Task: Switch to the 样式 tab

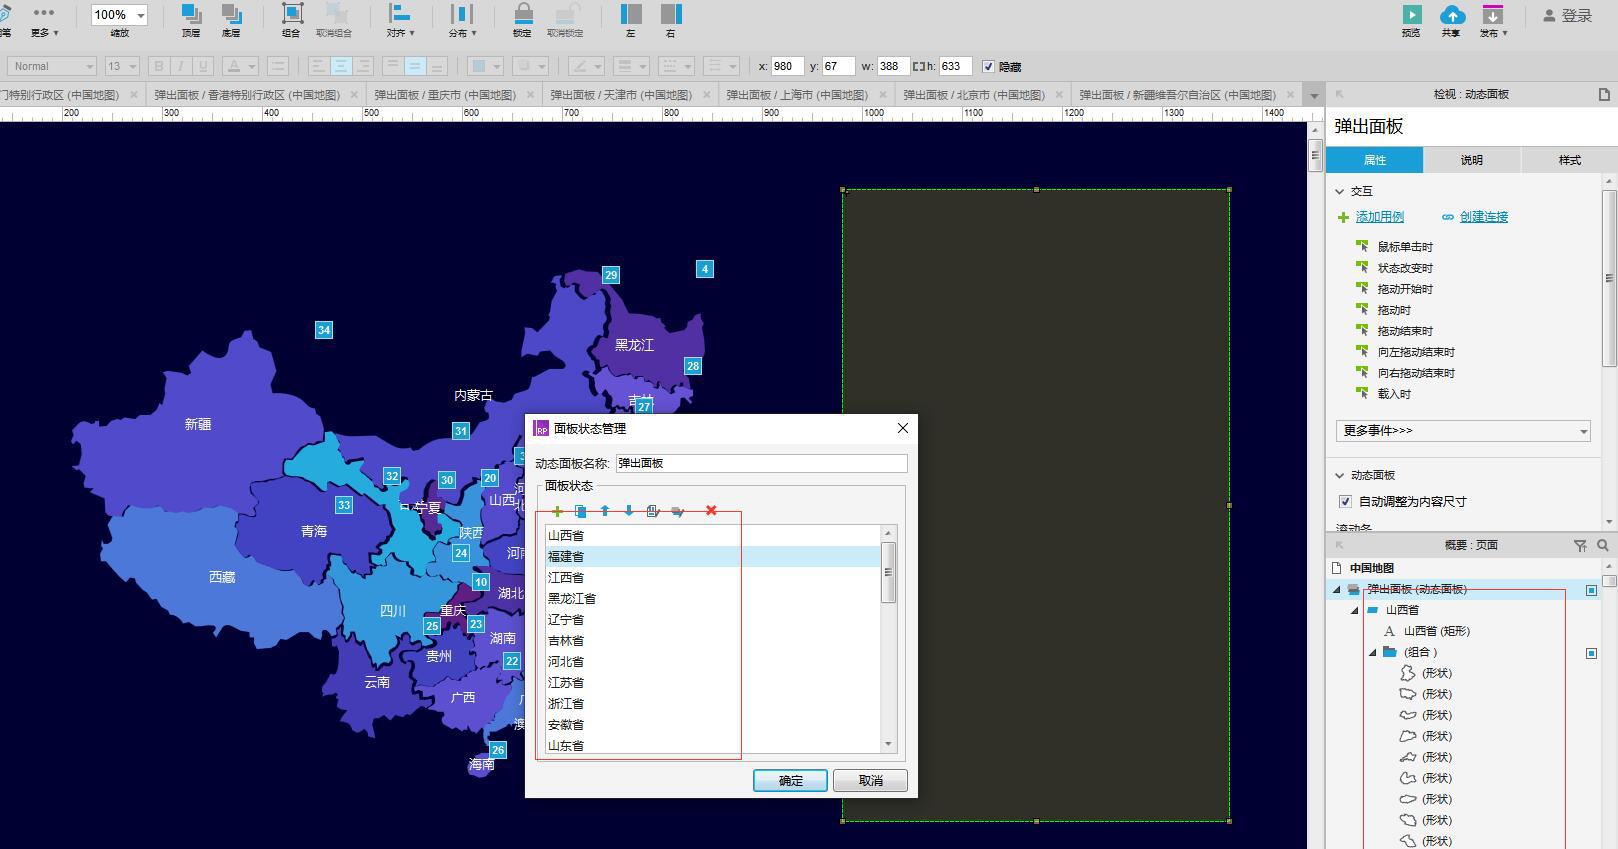Action: 1569,160
